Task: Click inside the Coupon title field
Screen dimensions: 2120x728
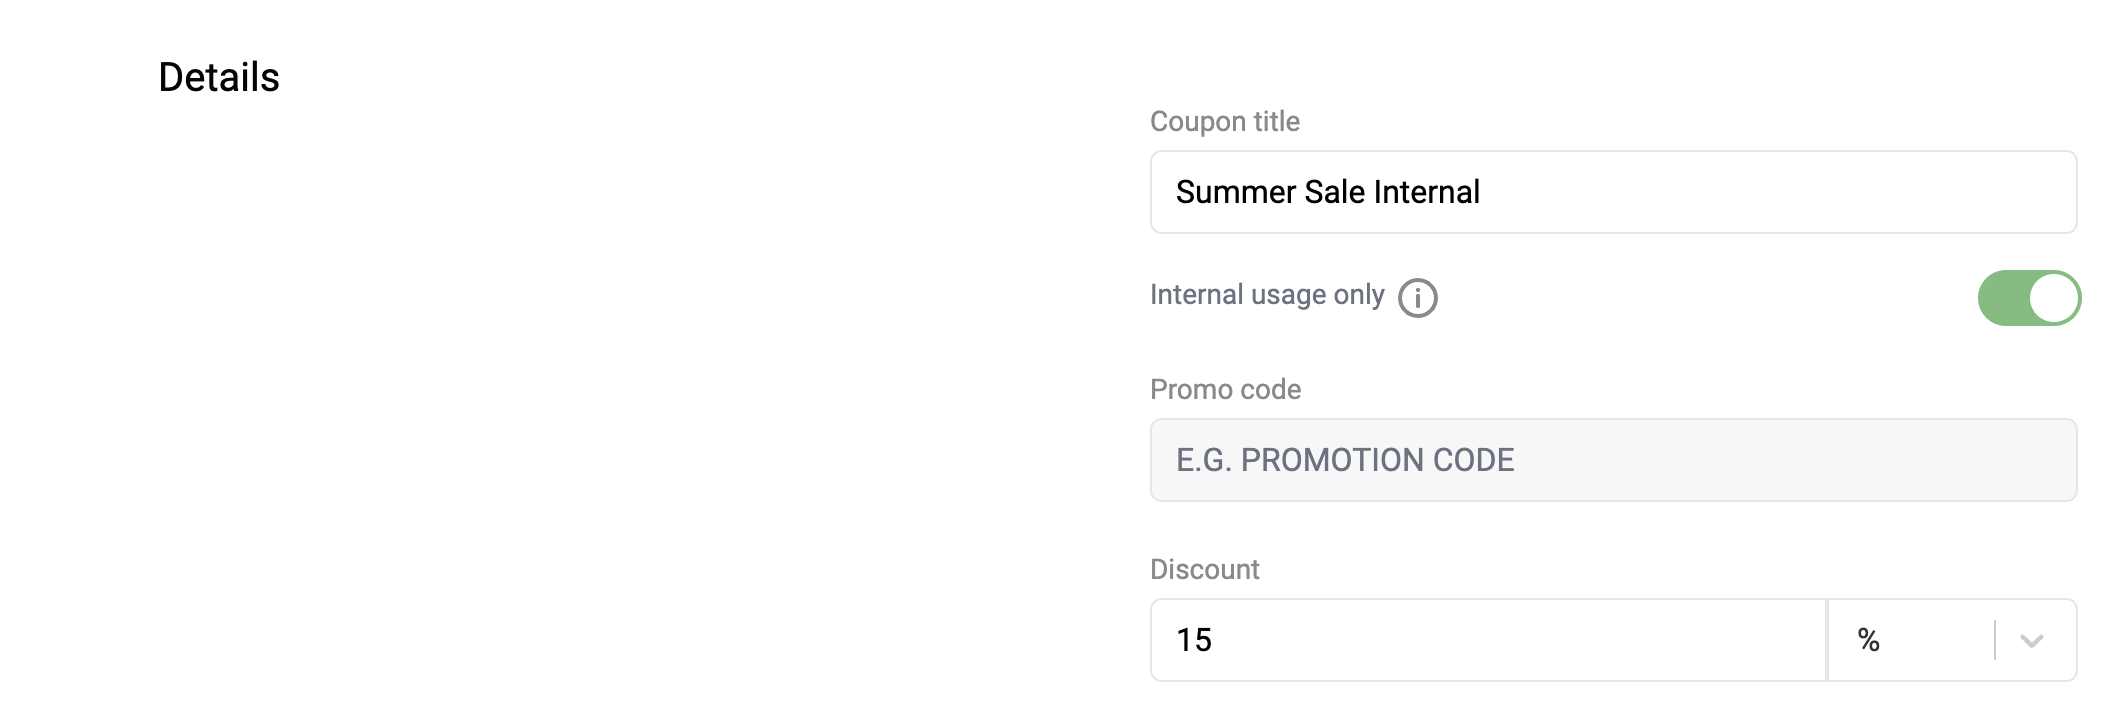Action: pyautogui.click(x=1613, y=192)
